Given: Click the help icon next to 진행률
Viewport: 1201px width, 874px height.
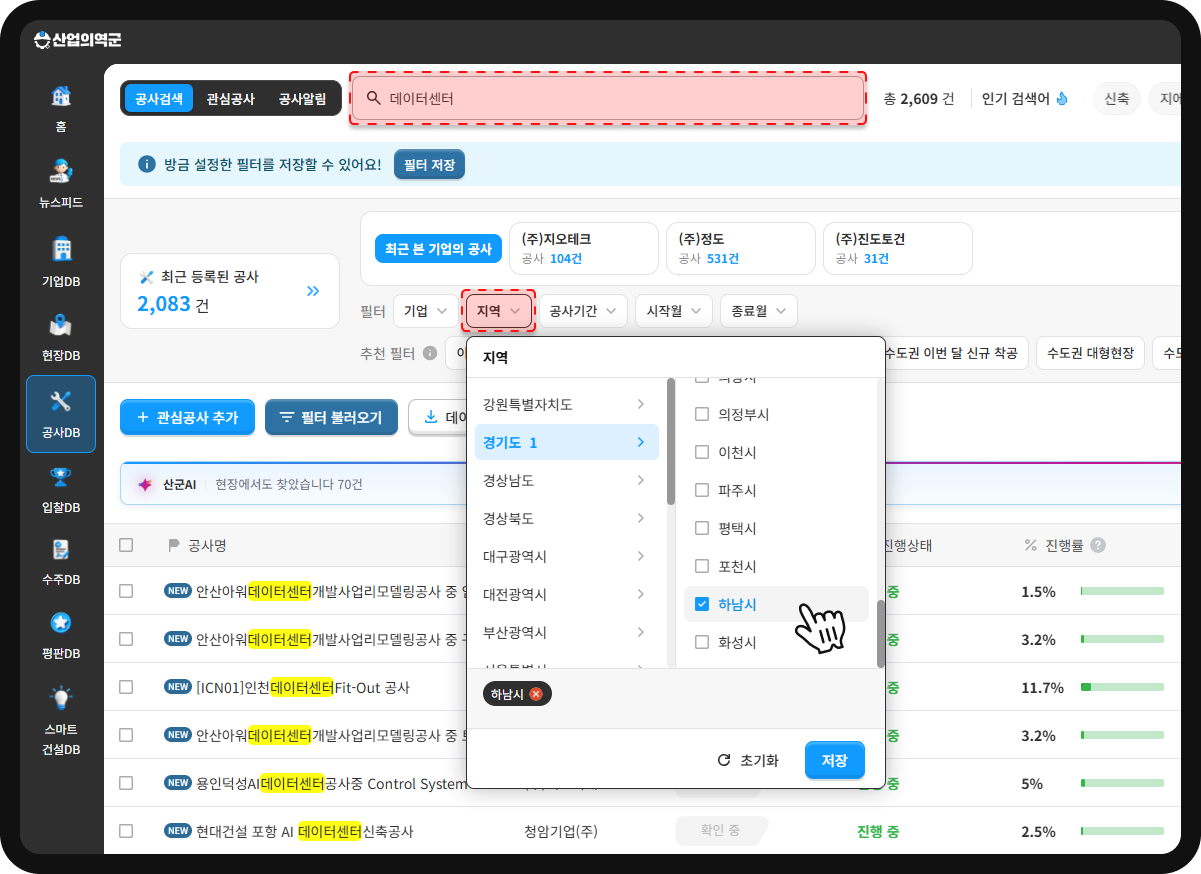Looking at the screenshot, I should click(x=1098, y=545).
